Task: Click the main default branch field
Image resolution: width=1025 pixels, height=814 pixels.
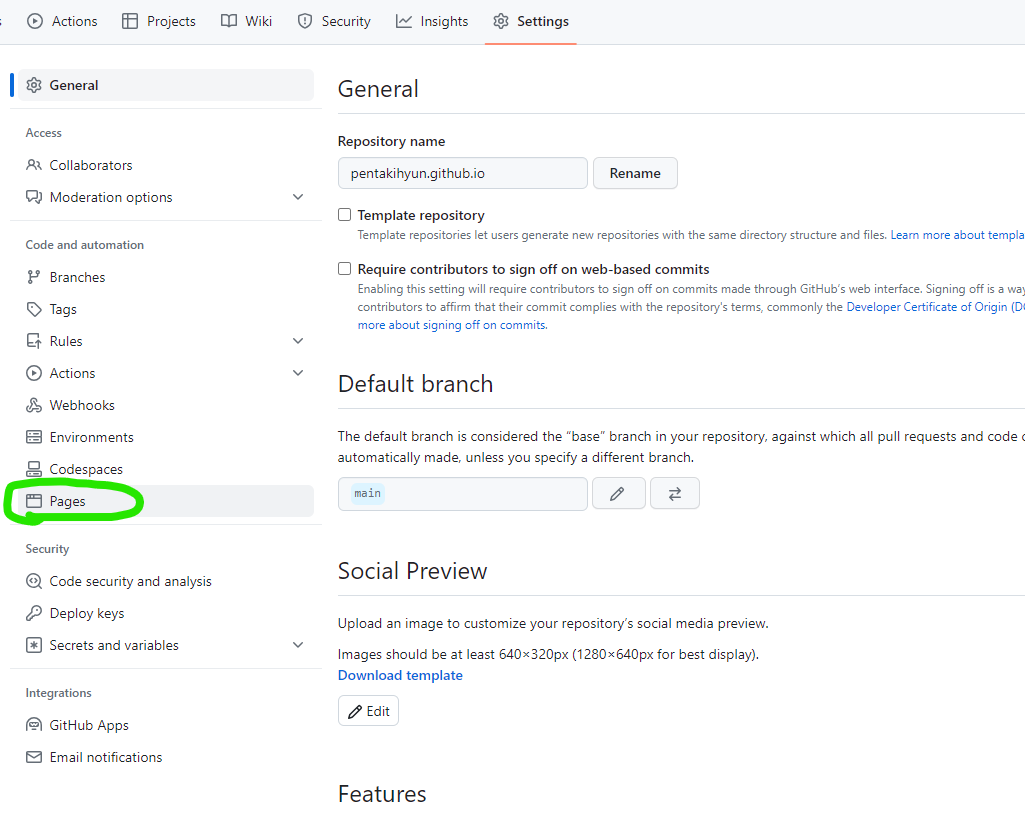Action: 463,494
